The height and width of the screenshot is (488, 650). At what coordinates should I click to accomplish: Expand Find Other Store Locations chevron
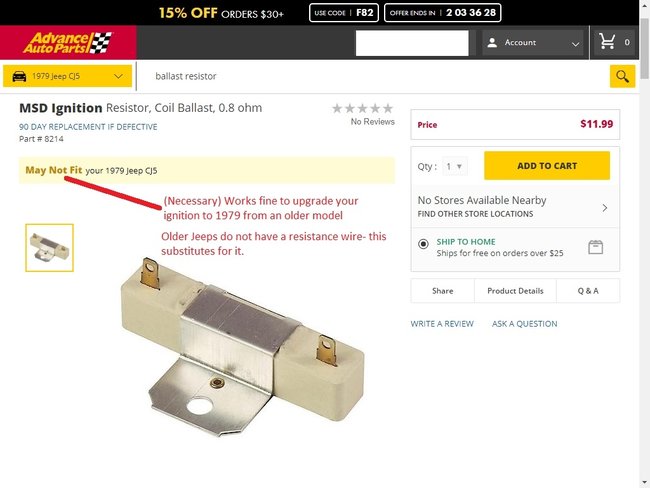pyautogui.click(x=604, y=207)
